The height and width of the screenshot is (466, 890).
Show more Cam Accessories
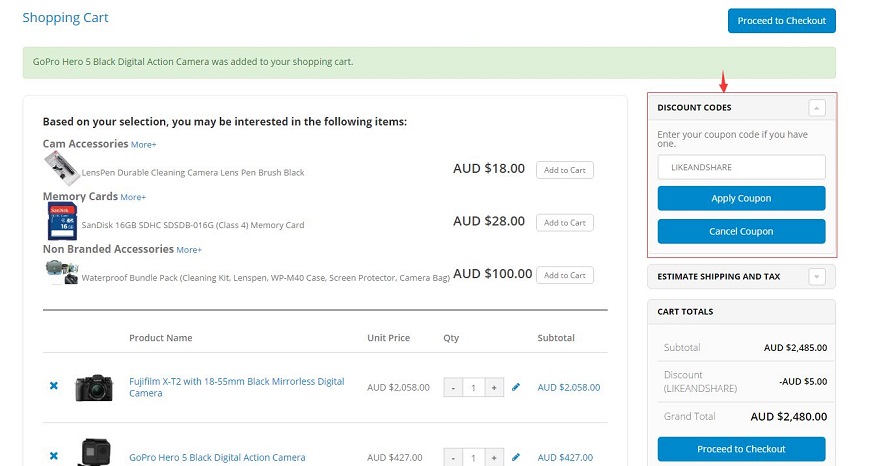click(x=144, y=145)
